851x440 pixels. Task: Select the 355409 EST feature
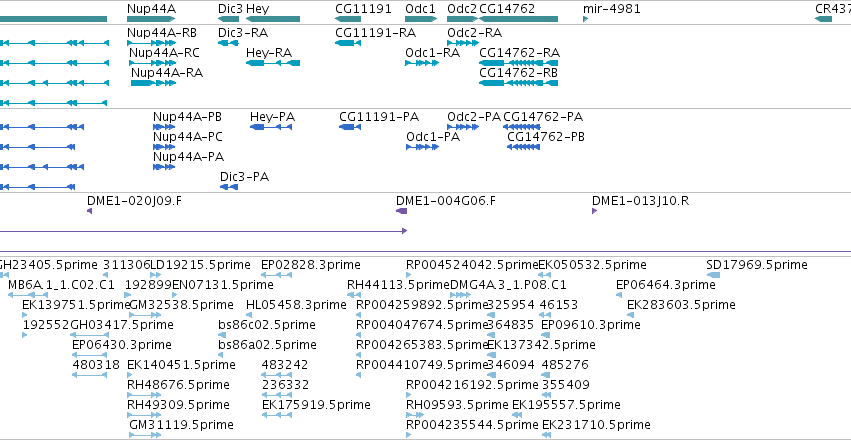click(547, 396)
